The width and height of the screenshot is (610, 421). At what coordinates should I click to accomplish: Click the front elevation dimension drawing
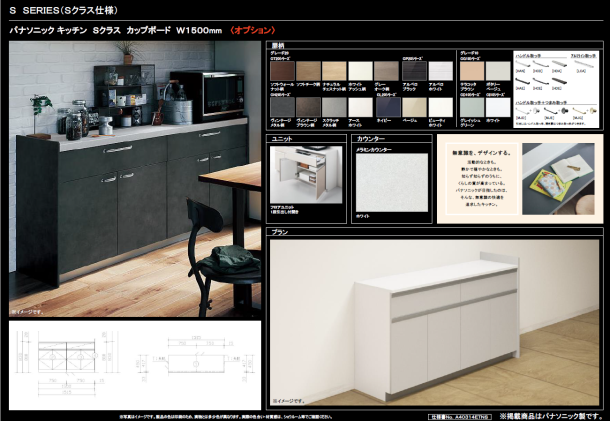pyautogui.click(x=67, y=363)
